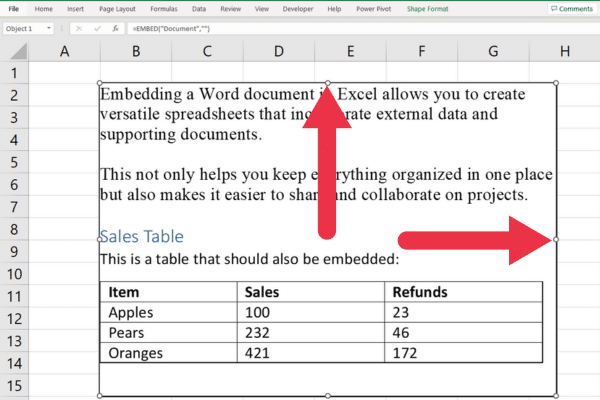Select row 10 header
Viewport: 600px width, 400px height.
coord(14,274)
